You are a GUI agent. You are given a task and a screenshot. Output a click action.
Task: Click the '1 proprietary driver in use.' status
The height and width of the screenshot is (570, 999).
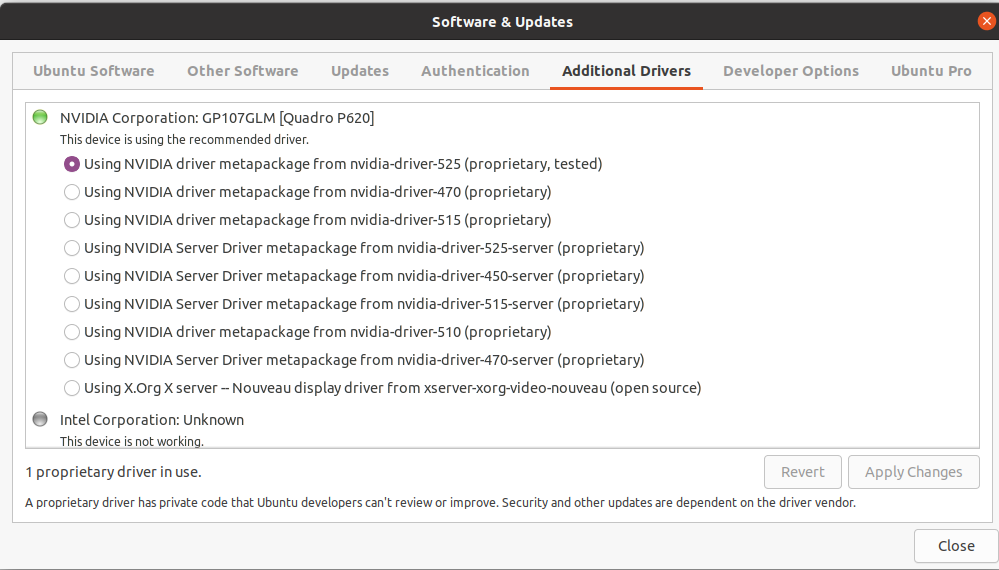[x=113, y=472]
